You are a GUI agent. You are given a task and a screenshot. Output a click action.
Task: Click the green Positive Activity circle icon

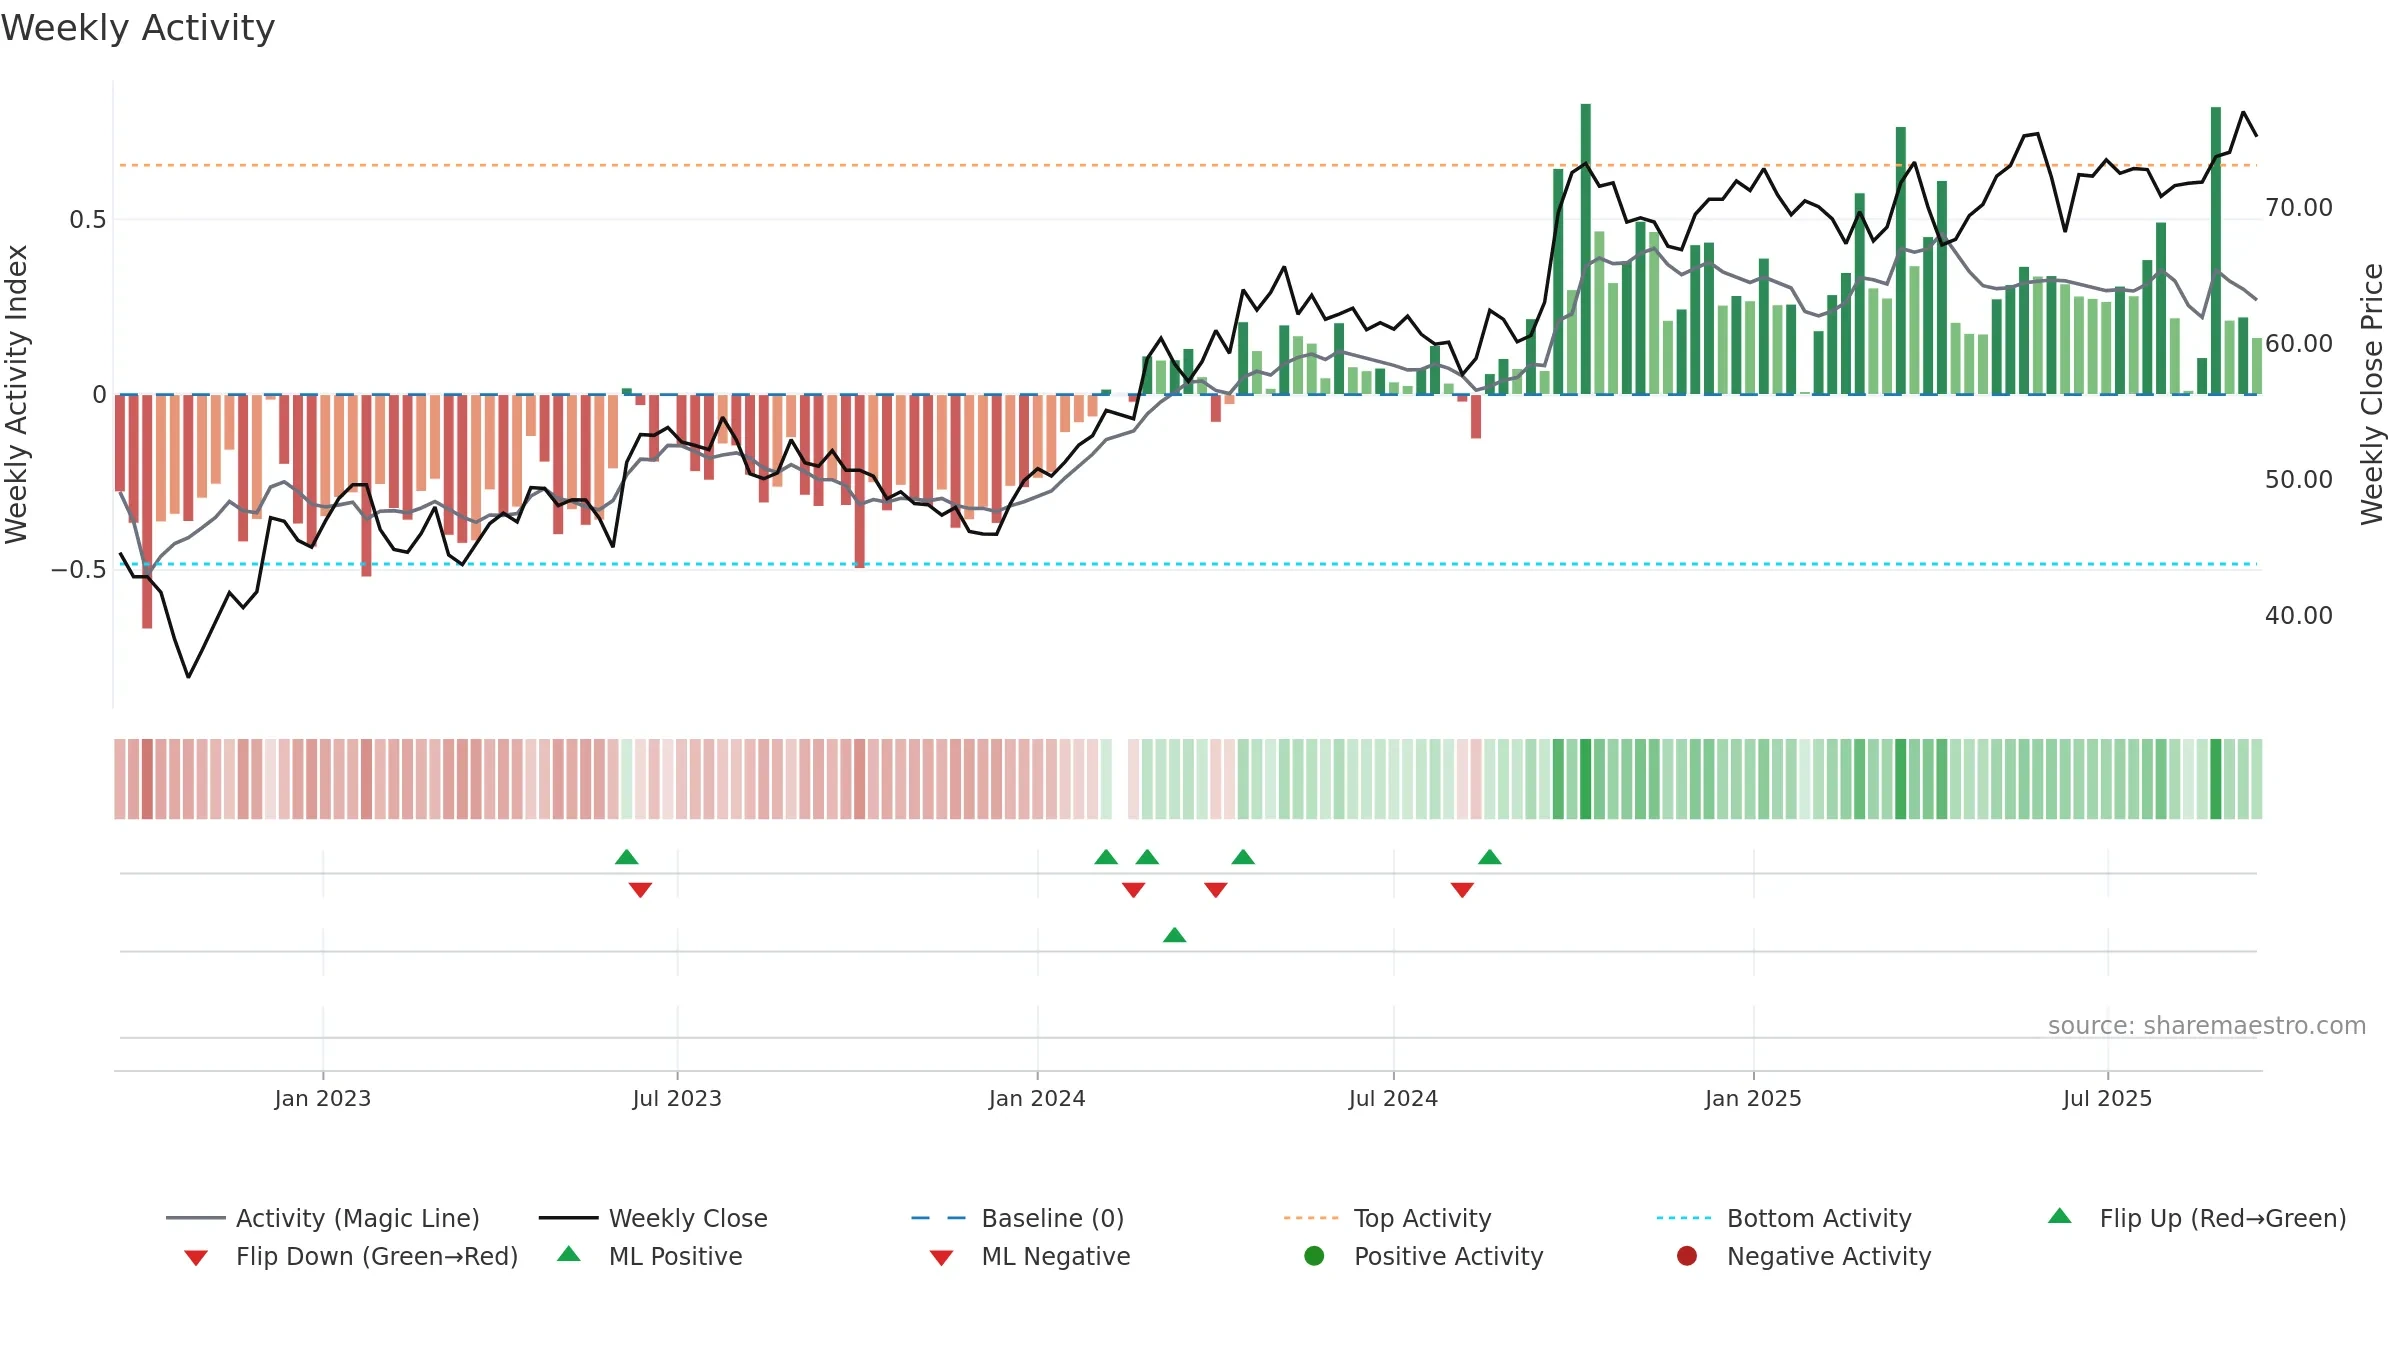[1314, 1256]
